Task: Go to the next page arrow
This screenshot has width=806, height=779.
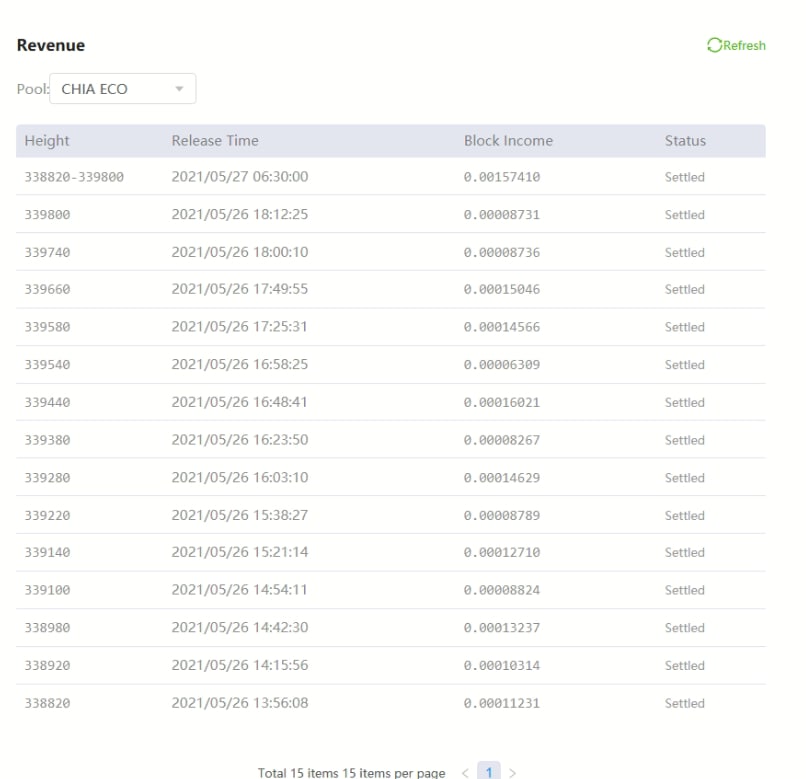Action: coord(514,773)
